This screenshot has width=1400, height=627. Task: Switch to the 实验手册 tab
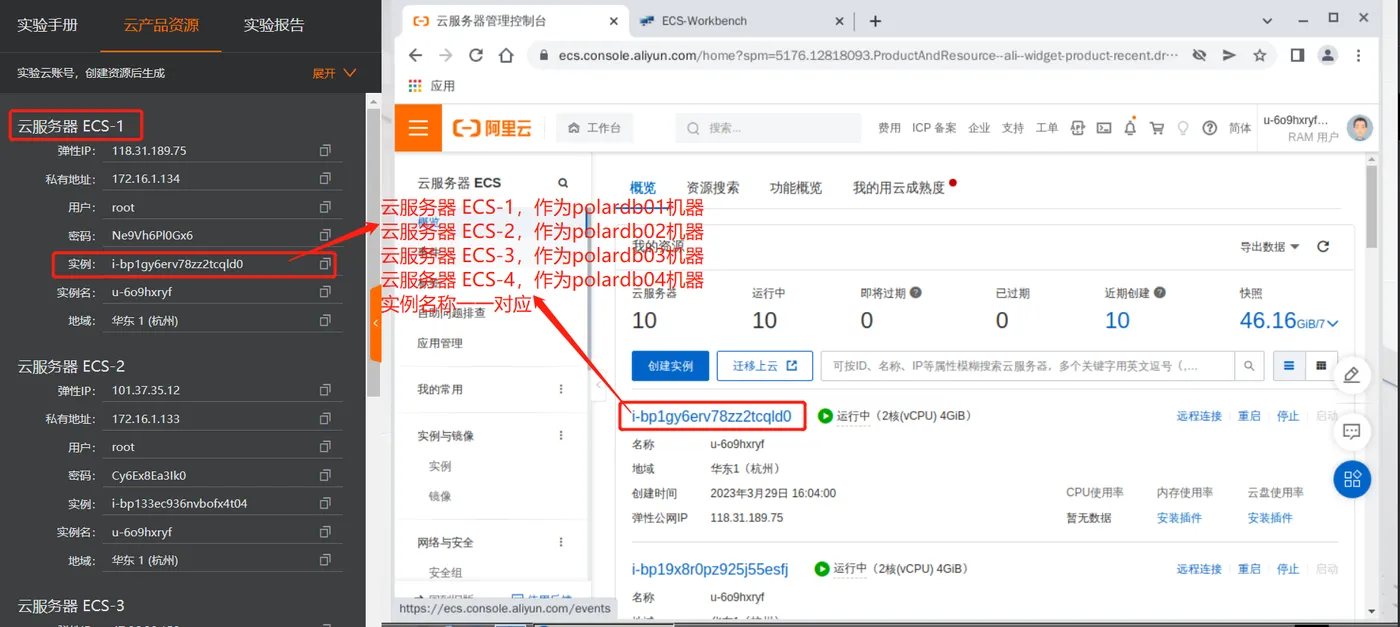(x=47, y=25)
